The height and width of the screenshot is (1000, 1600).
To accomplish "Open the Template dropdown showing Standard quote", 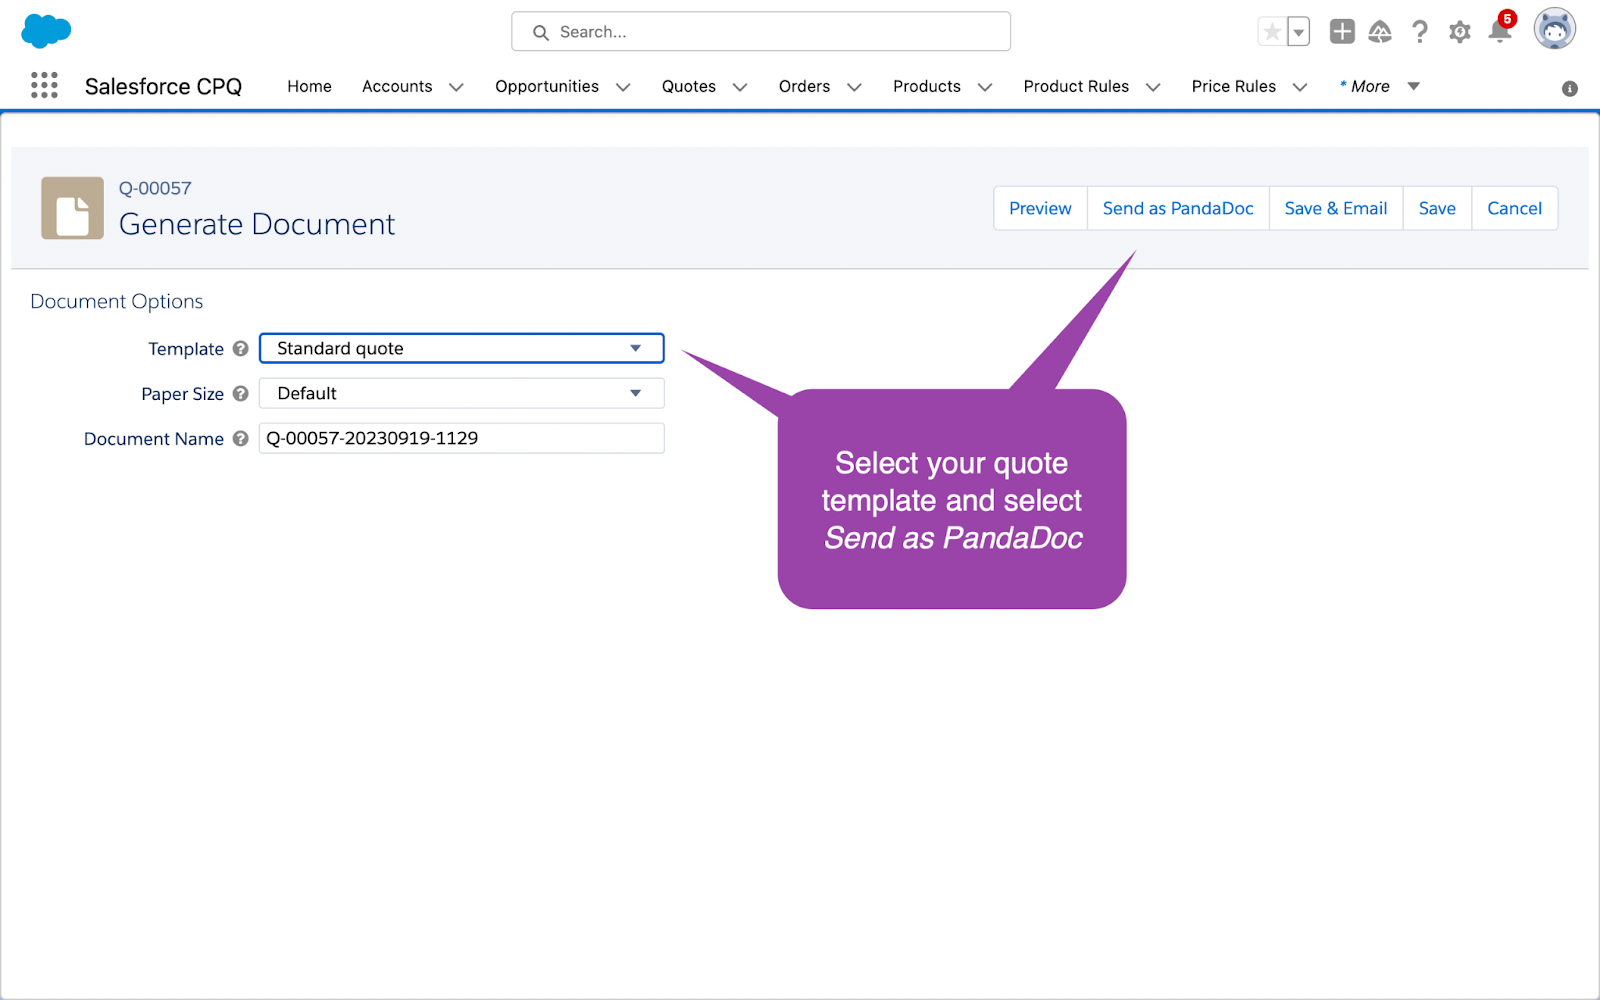I will [x=462, y=348].
